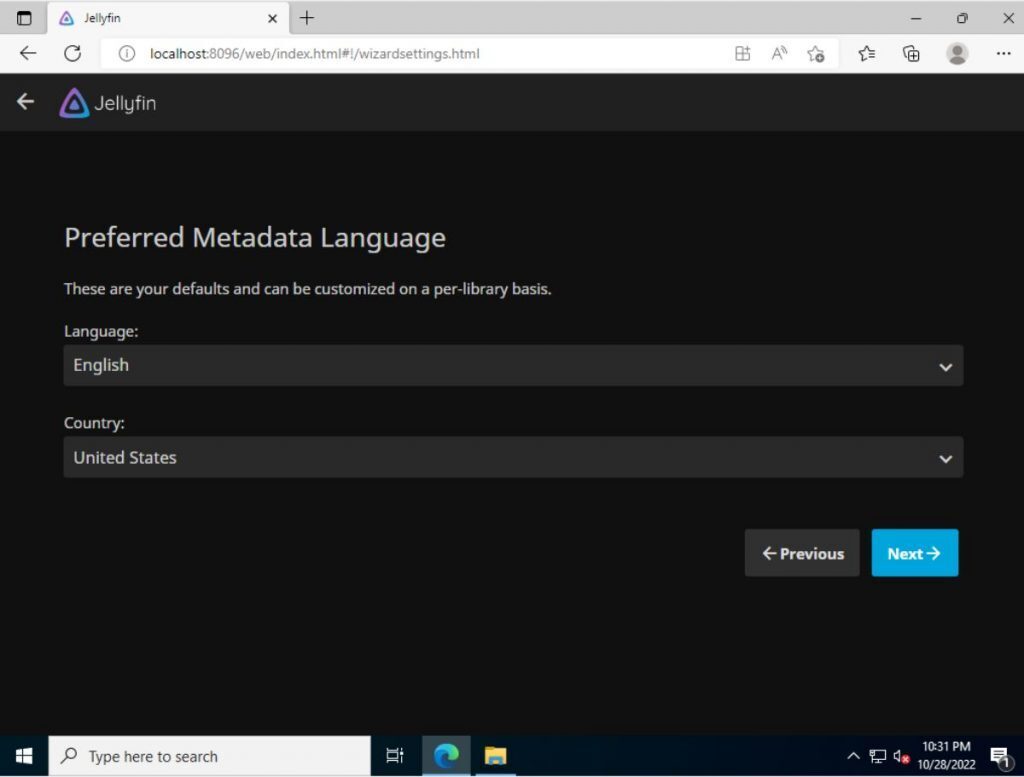Open the Settings and more menu

1003,54
